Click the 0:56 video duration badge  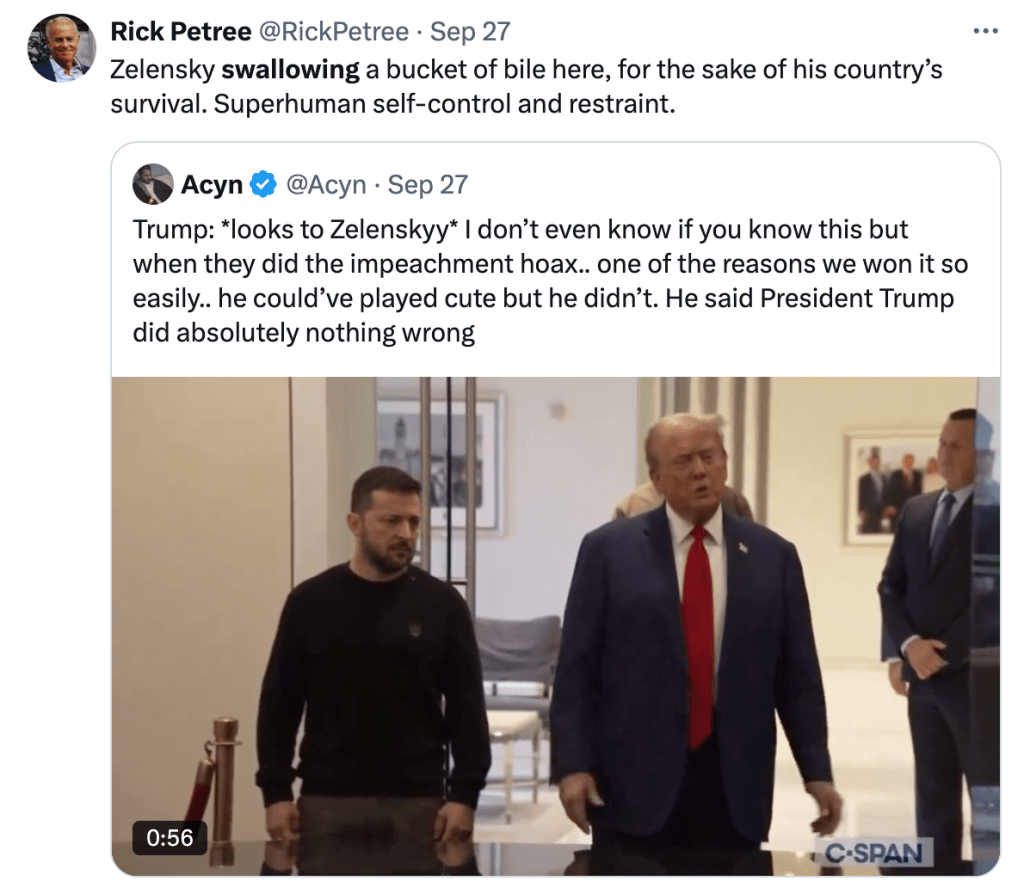point(170,837)
